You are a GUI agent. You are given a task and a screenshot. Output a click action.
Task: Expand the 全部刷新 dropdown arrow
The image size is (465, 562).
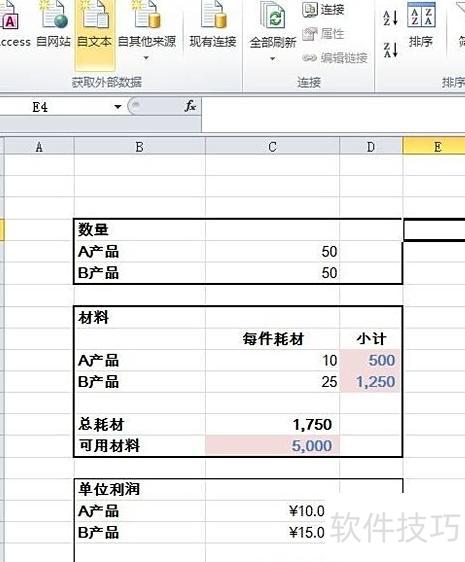pyautogui.click(x=272, y=58)
